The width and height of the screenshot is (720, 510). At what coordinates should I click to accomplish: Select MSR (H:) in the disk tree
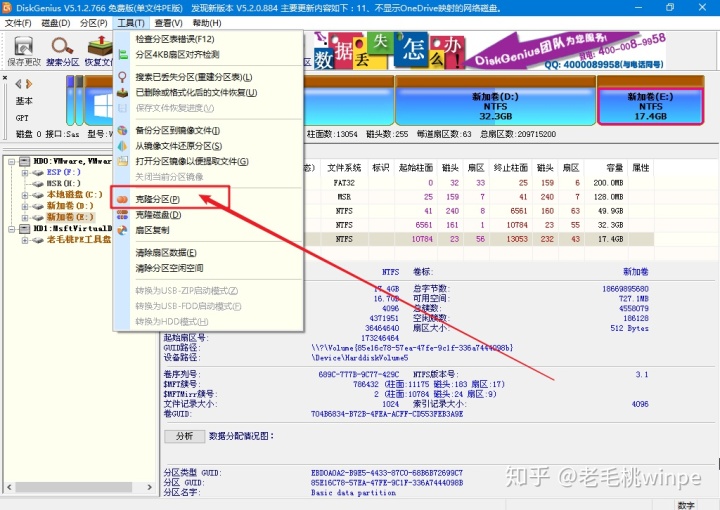coord(63,184)
